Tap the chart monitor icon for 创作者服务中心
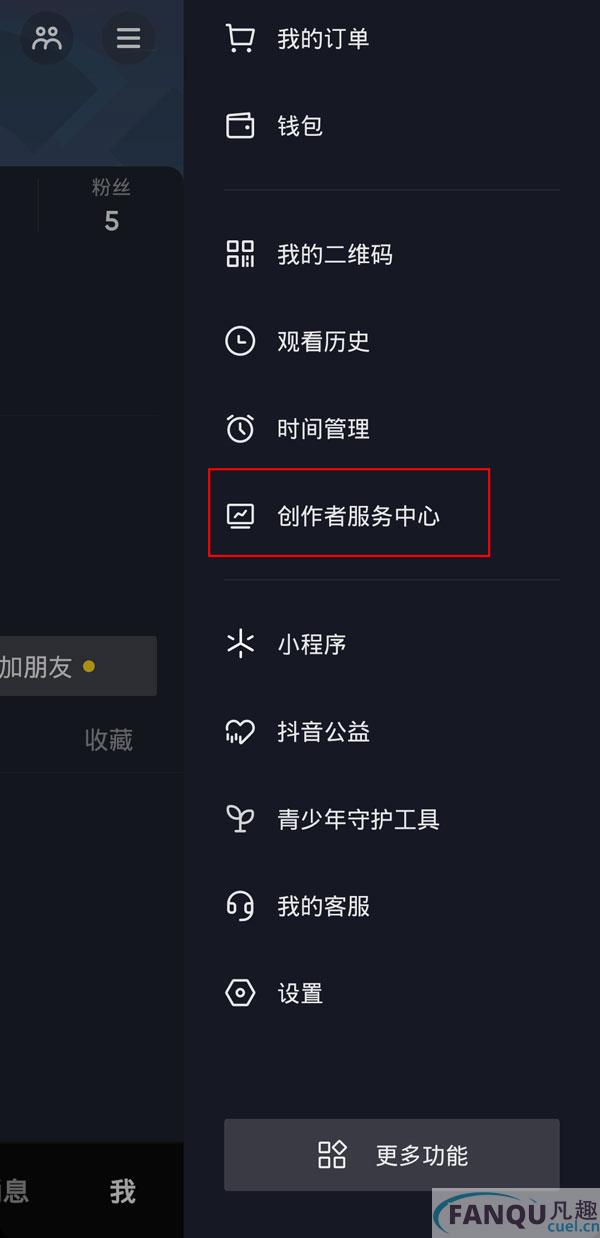 (240, 516)
